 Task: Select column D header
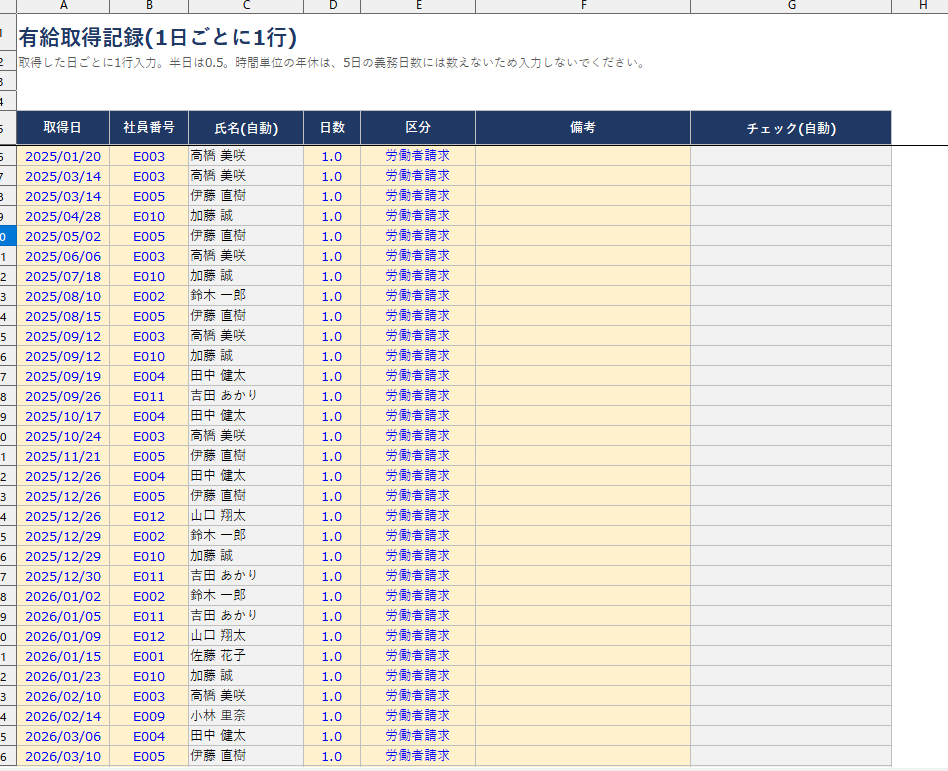[x=332, y=5]
